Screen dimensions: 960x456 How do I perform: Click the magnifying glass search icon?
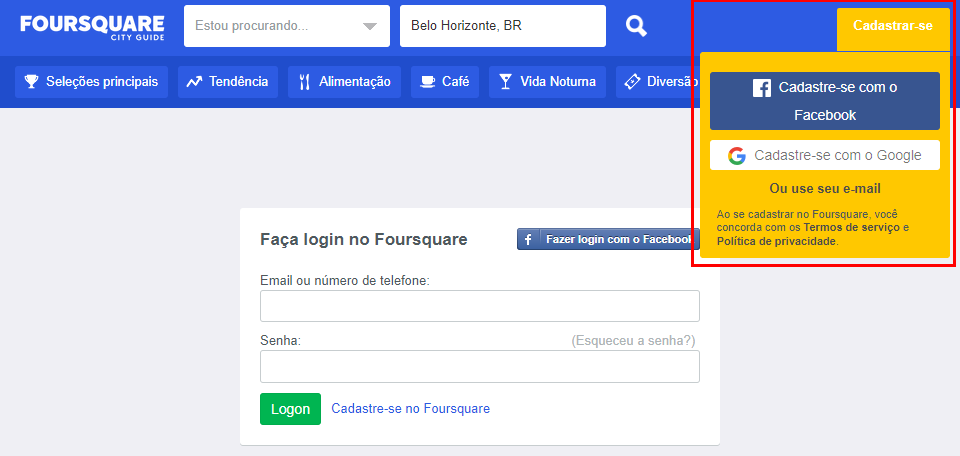[x=636, y=26]
